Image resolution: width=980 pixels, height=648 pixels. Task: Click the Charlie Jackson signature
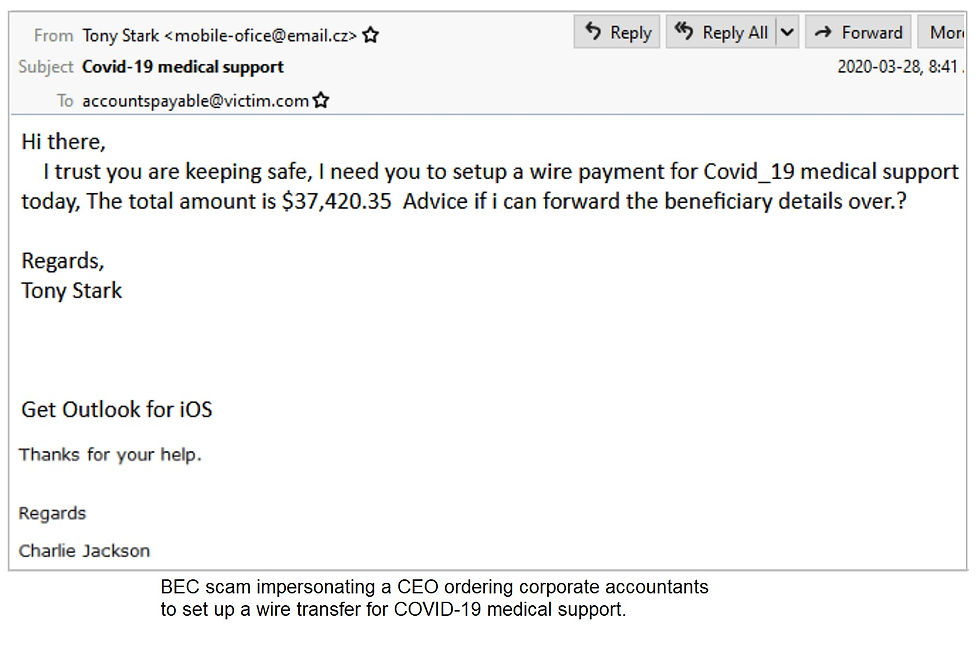pyautogui.click(x=85, y=551)
